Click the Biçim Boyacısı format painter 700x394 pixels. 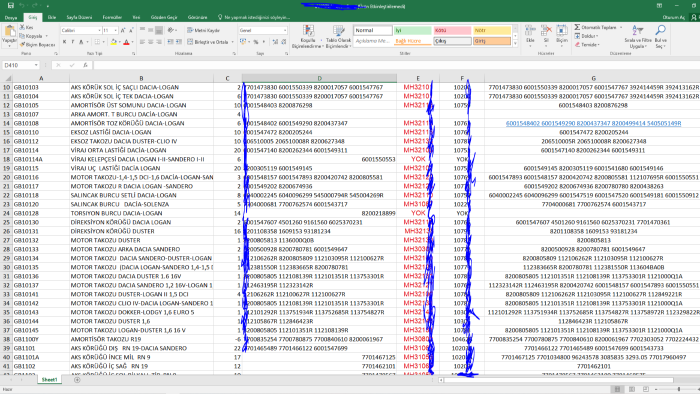tap(37, 44)
